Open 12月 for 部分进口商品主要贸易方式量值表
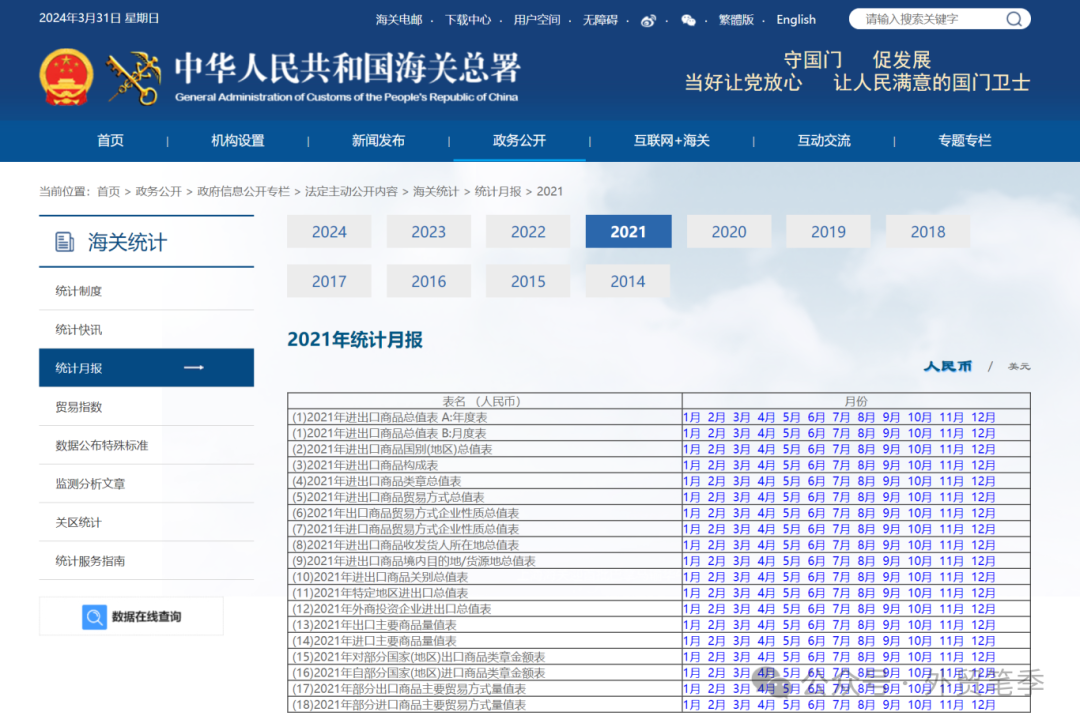1080x727 pixels. point(984,705)
